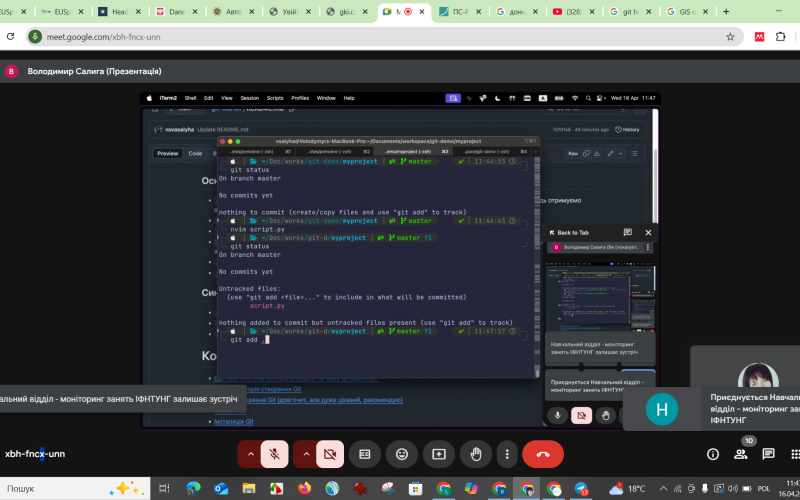Click the microphone site permission icon in address bar
The width and height of the screenshot is (800, 500).
coord(35,37)
